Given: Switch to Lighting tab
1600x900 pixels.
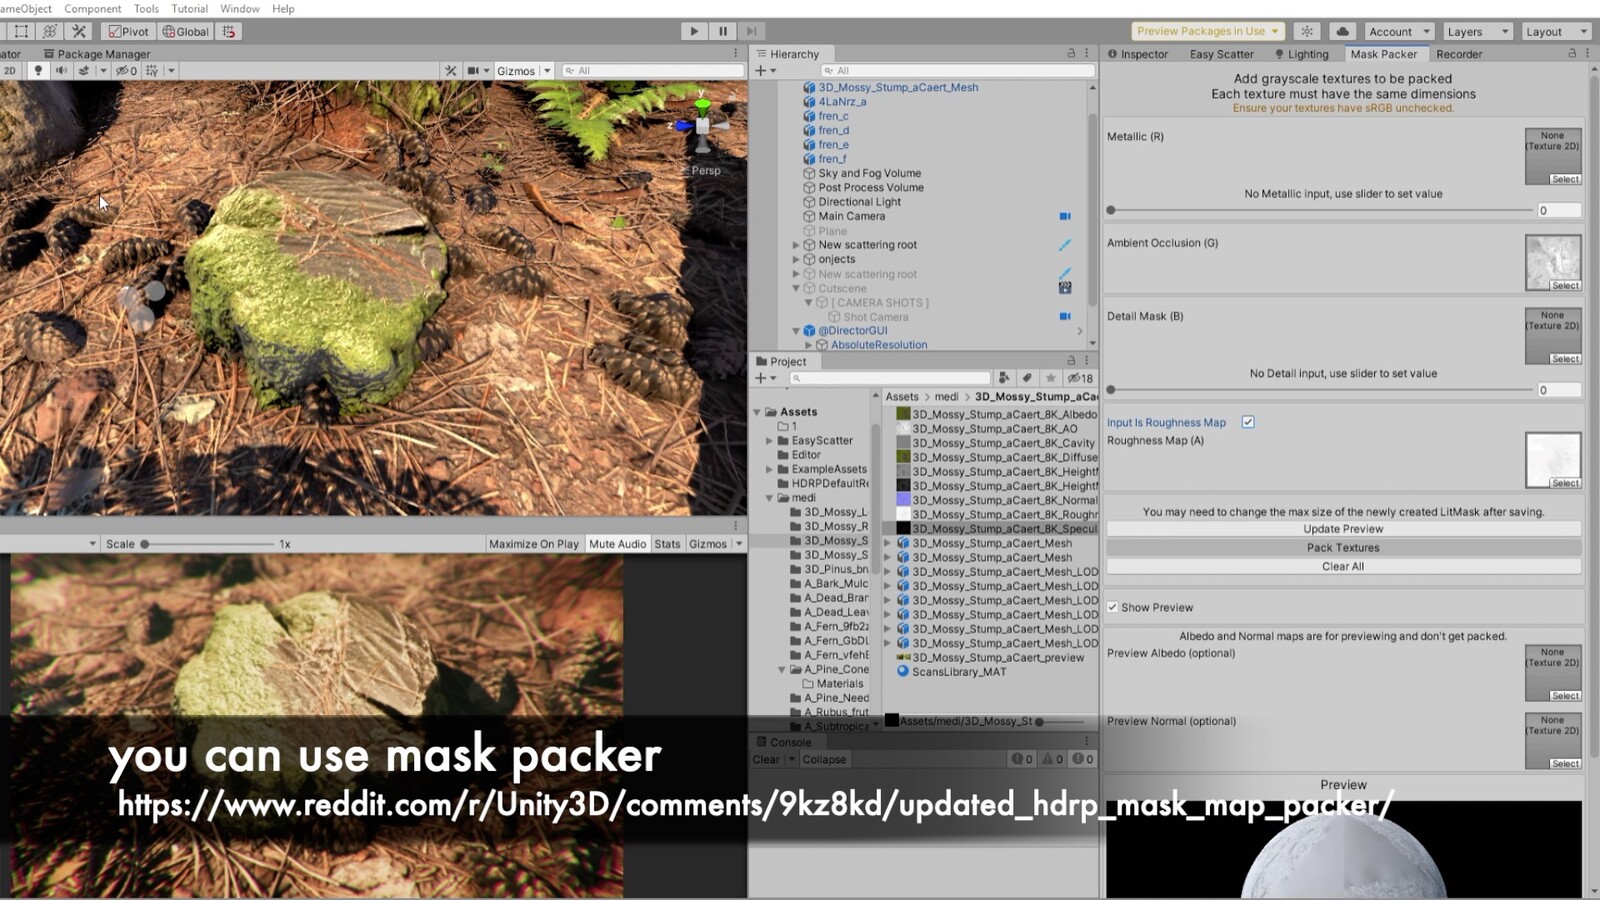Looking at the screenshot, I should tap(1301, 54).
